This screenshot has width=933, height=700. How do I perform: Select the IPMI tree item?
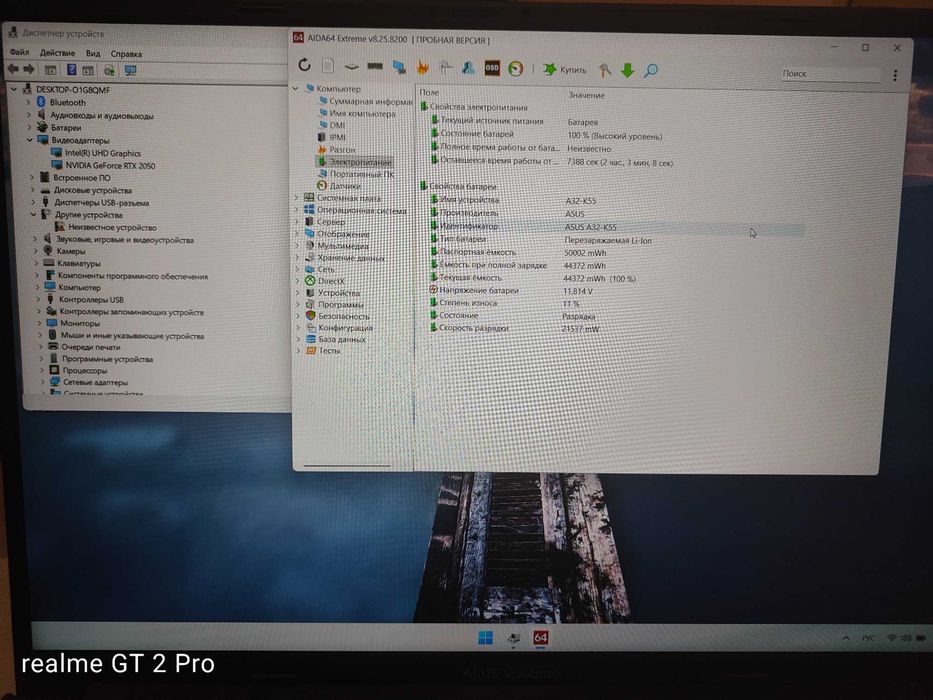(x=332, y=137)
